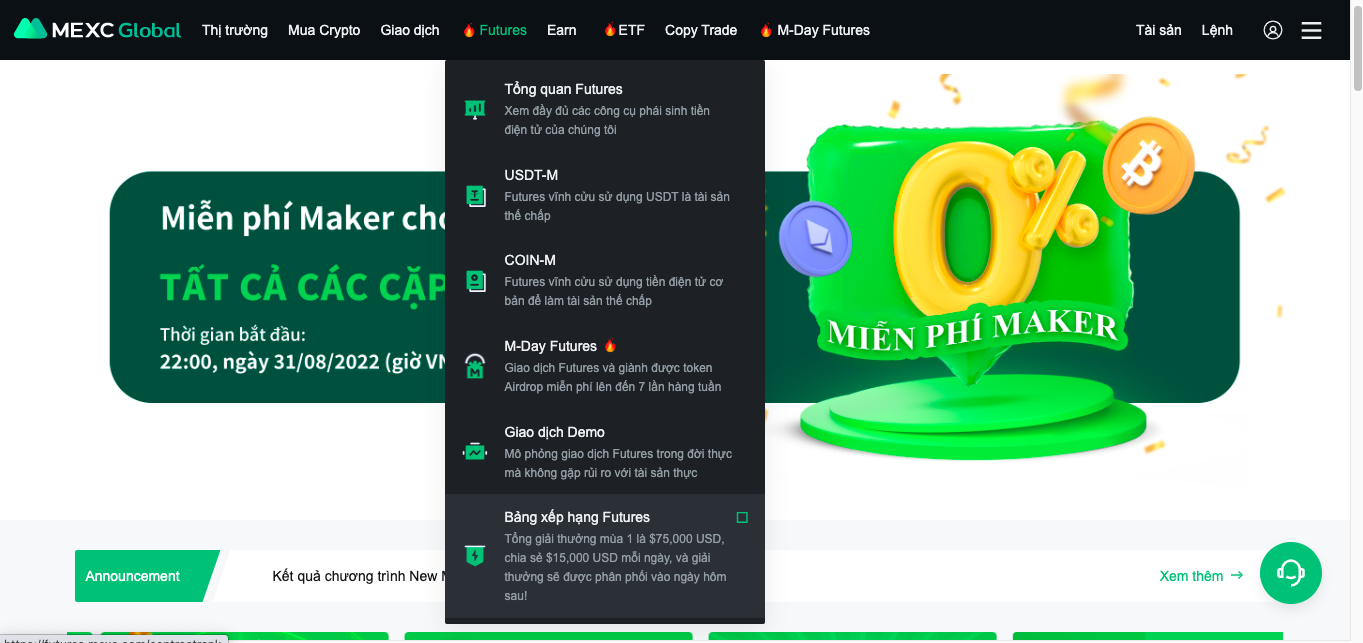The image size is (1363, 643).
Task: Click the COIN-M icon in dropdown
Action: 475,282
